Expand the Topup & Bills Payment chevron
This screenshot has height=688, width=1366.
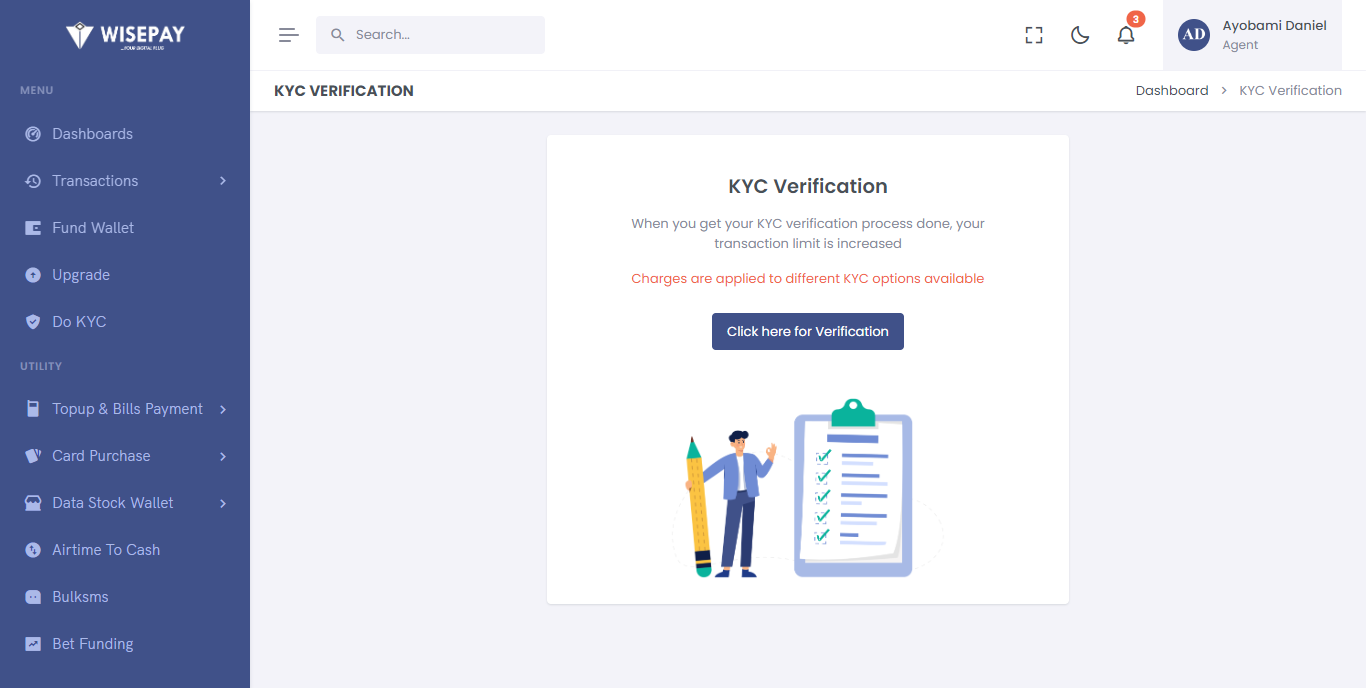223,409
